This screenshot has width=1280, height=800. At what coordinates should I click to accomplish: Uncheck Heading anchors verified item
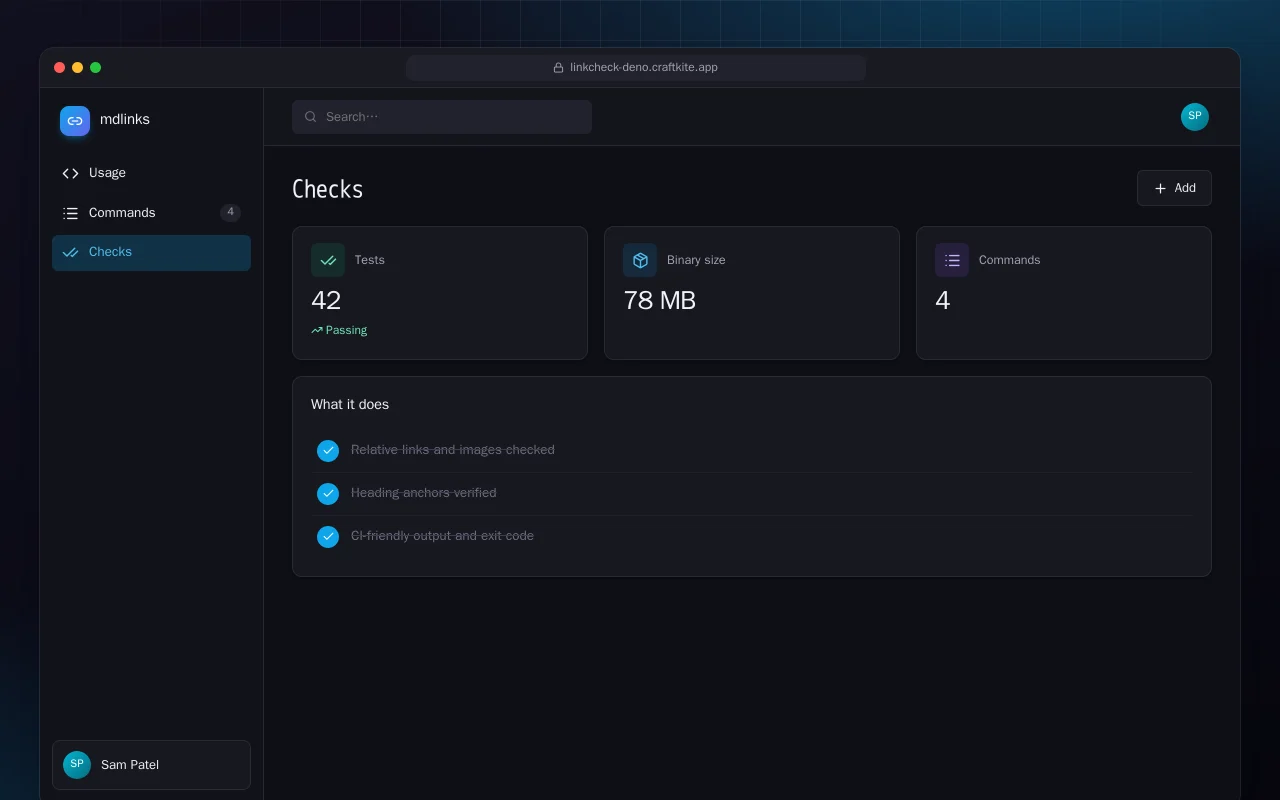[x=328, y=494]
